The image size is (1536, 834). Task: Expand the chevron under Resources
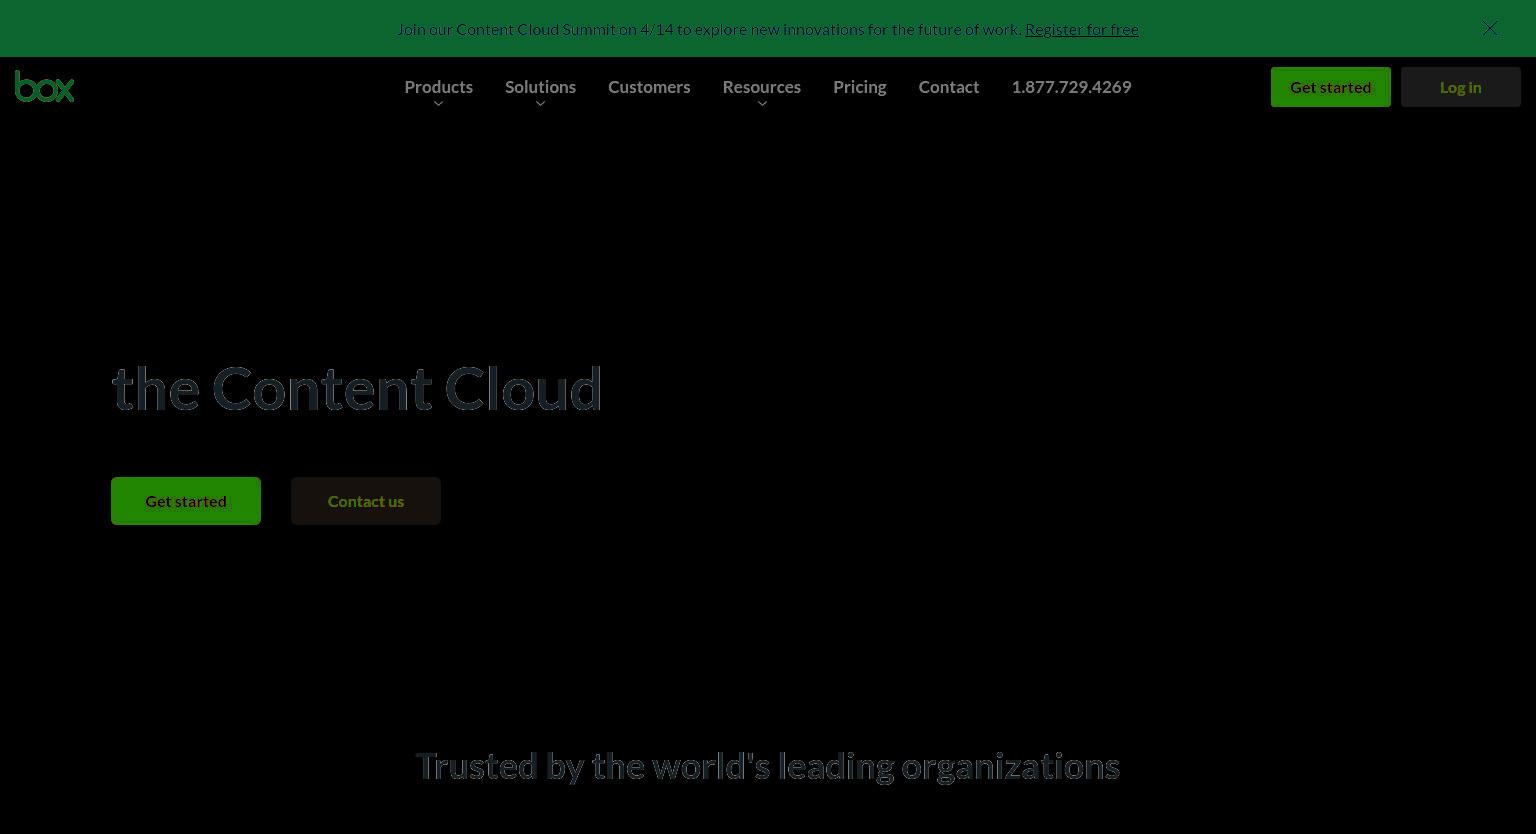click(762, 104)
